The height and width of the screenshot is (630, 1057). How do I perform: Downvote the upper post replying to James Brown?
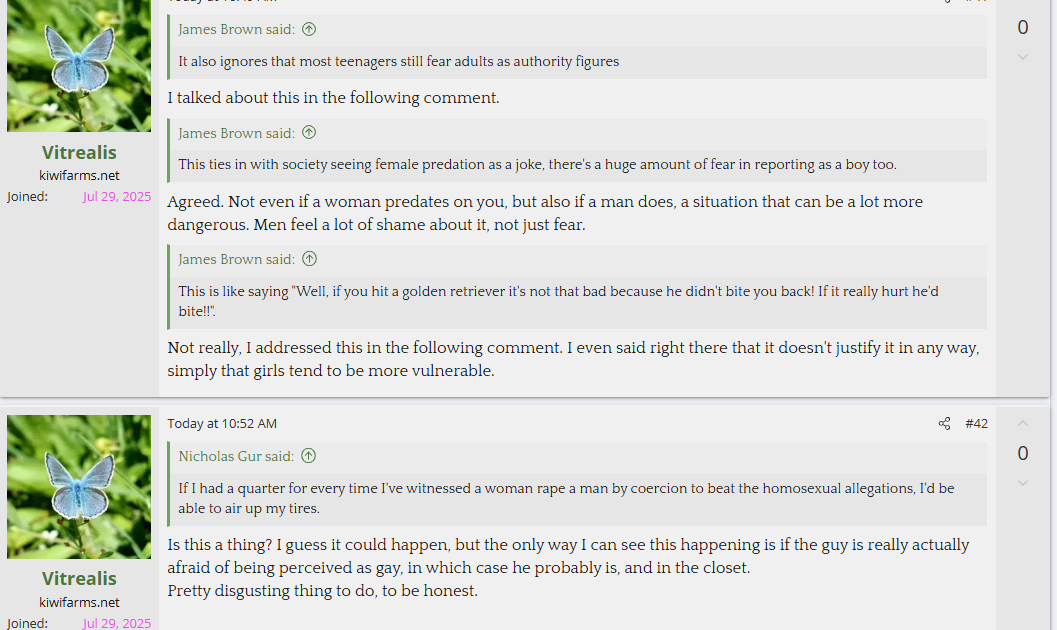click(x=1022, y=57)
